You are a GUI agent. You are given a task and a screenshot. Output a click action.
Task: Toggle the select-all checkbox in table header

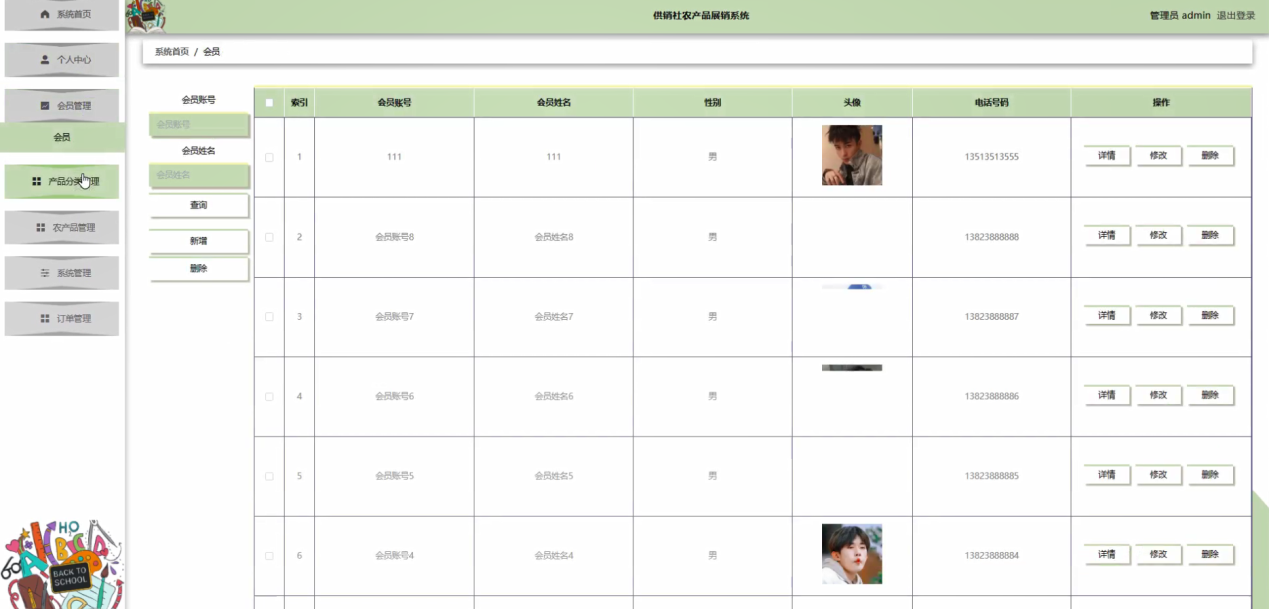pos(269,102)
